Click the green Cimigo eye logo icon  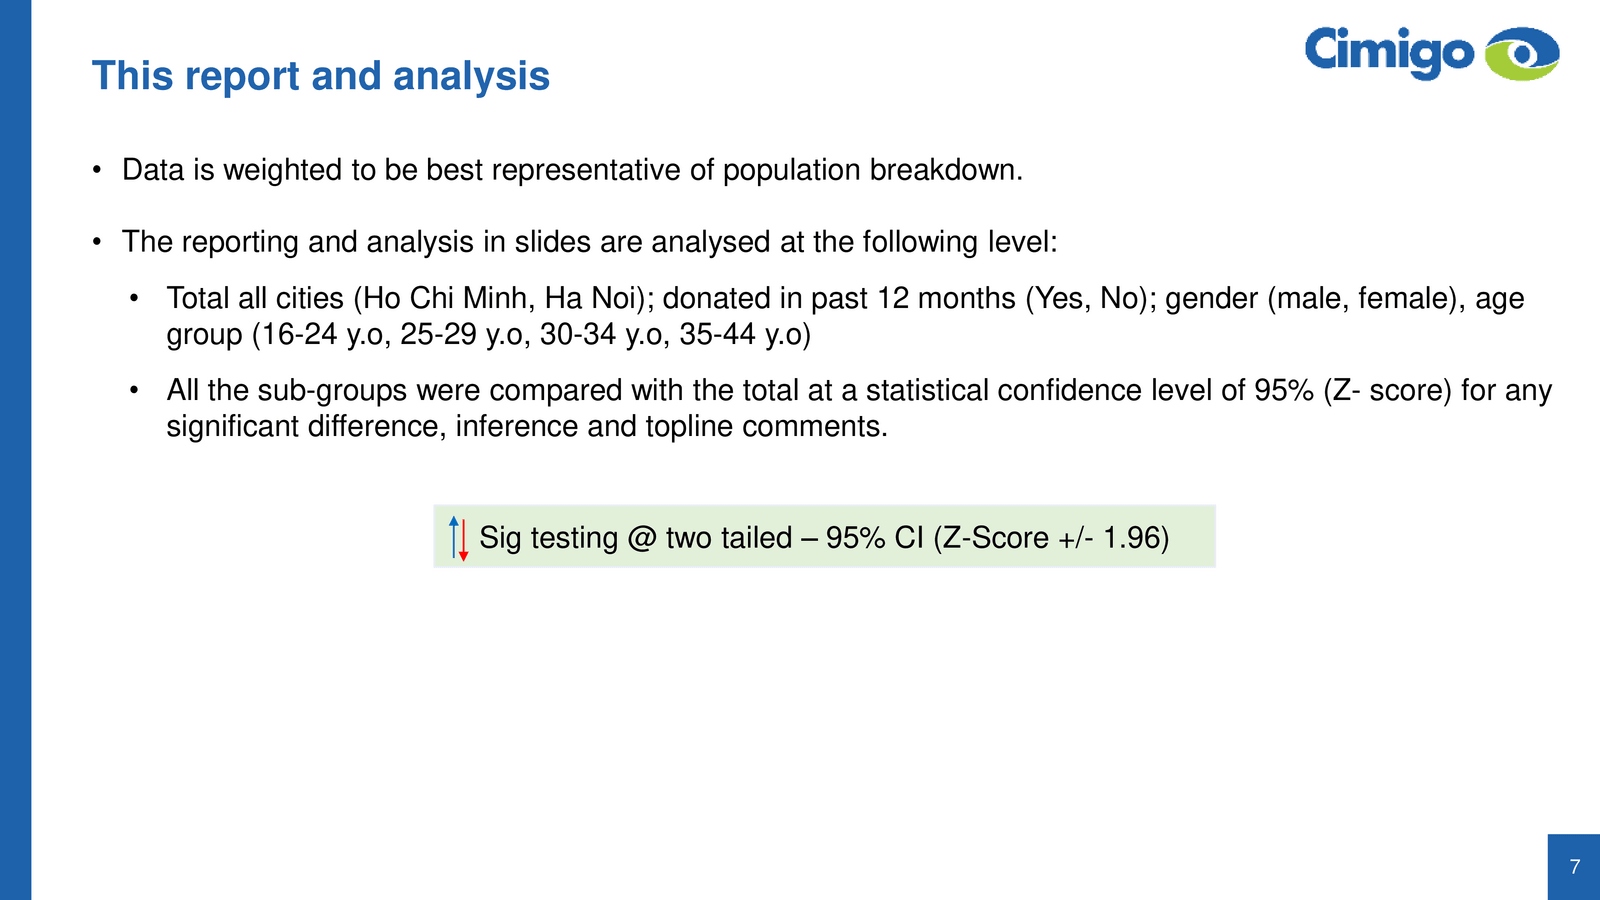coord(1522,53)
